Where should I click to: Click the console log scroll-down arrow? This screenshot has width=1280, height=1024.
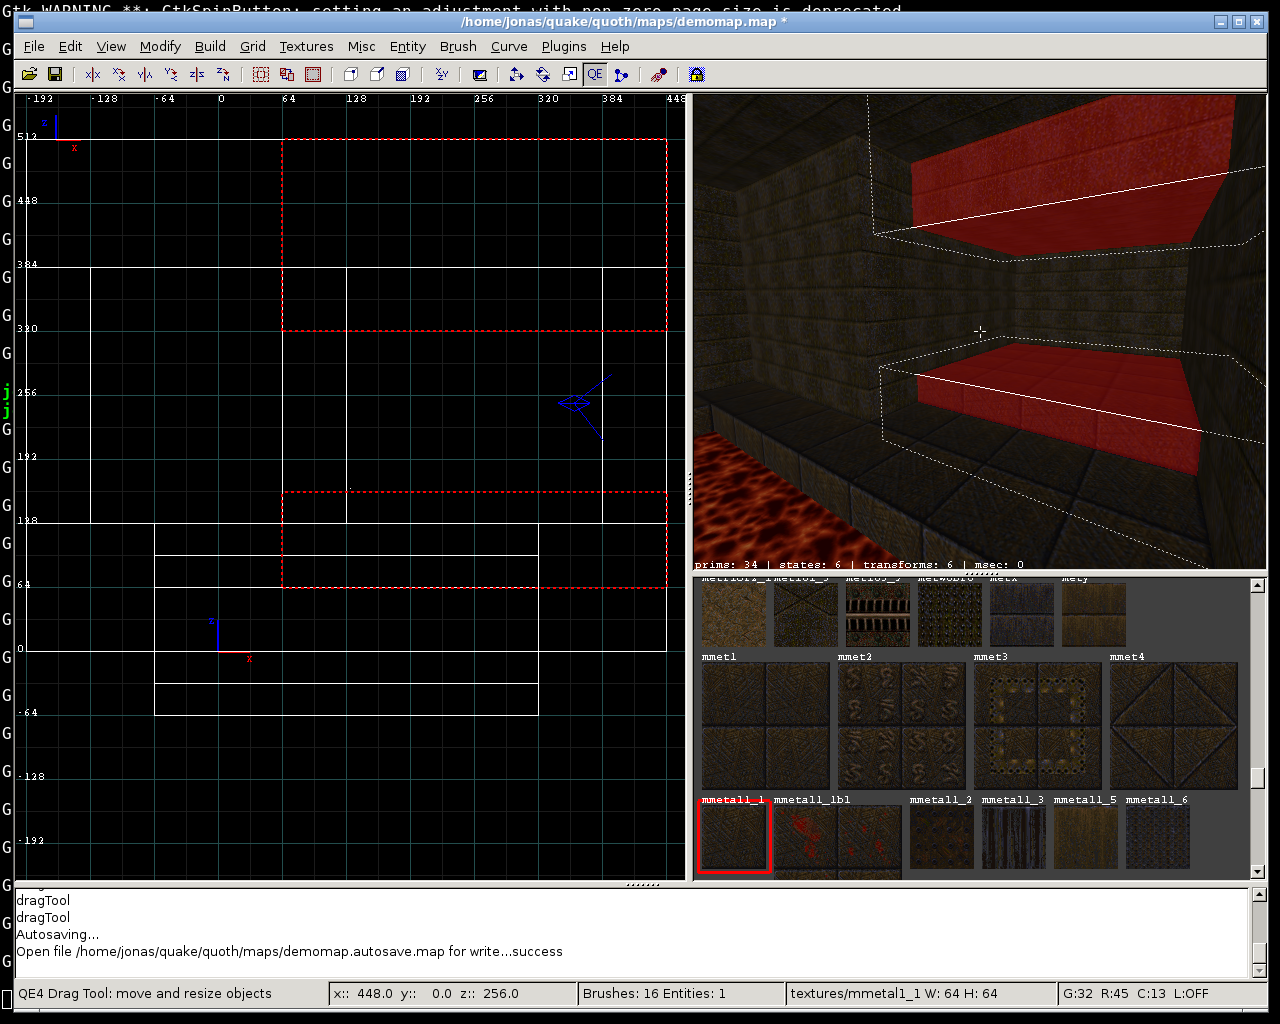coord(1258,970)
